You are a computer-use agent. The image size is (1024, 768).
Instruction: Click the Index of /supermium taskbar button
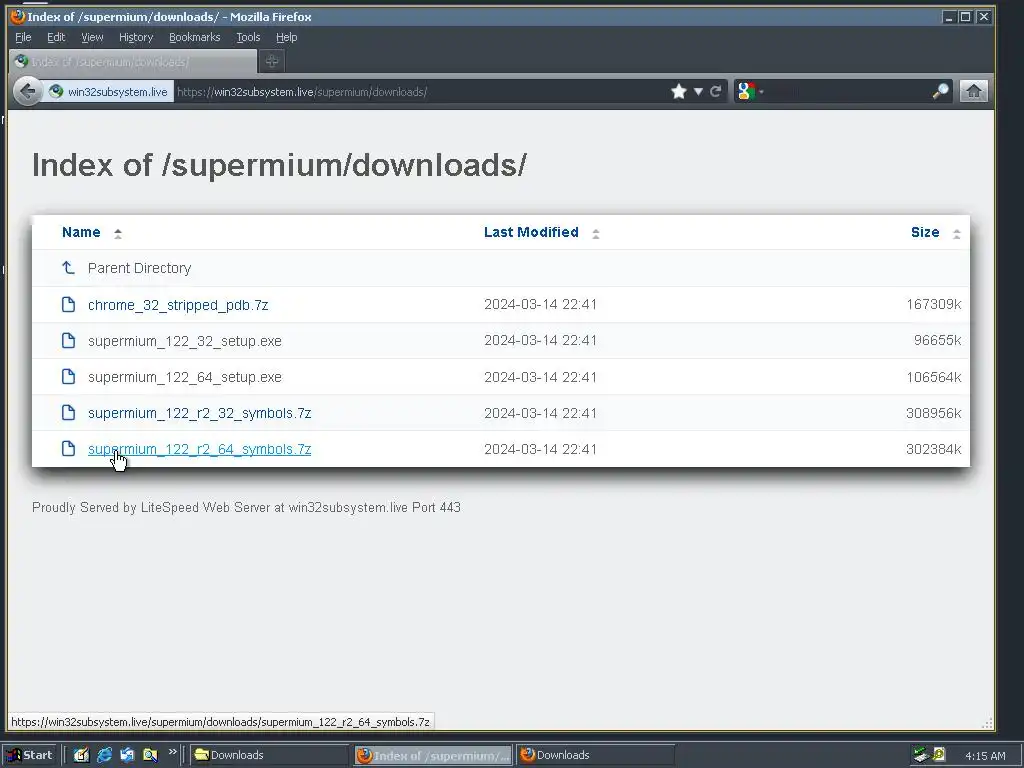tap(434, 756)
